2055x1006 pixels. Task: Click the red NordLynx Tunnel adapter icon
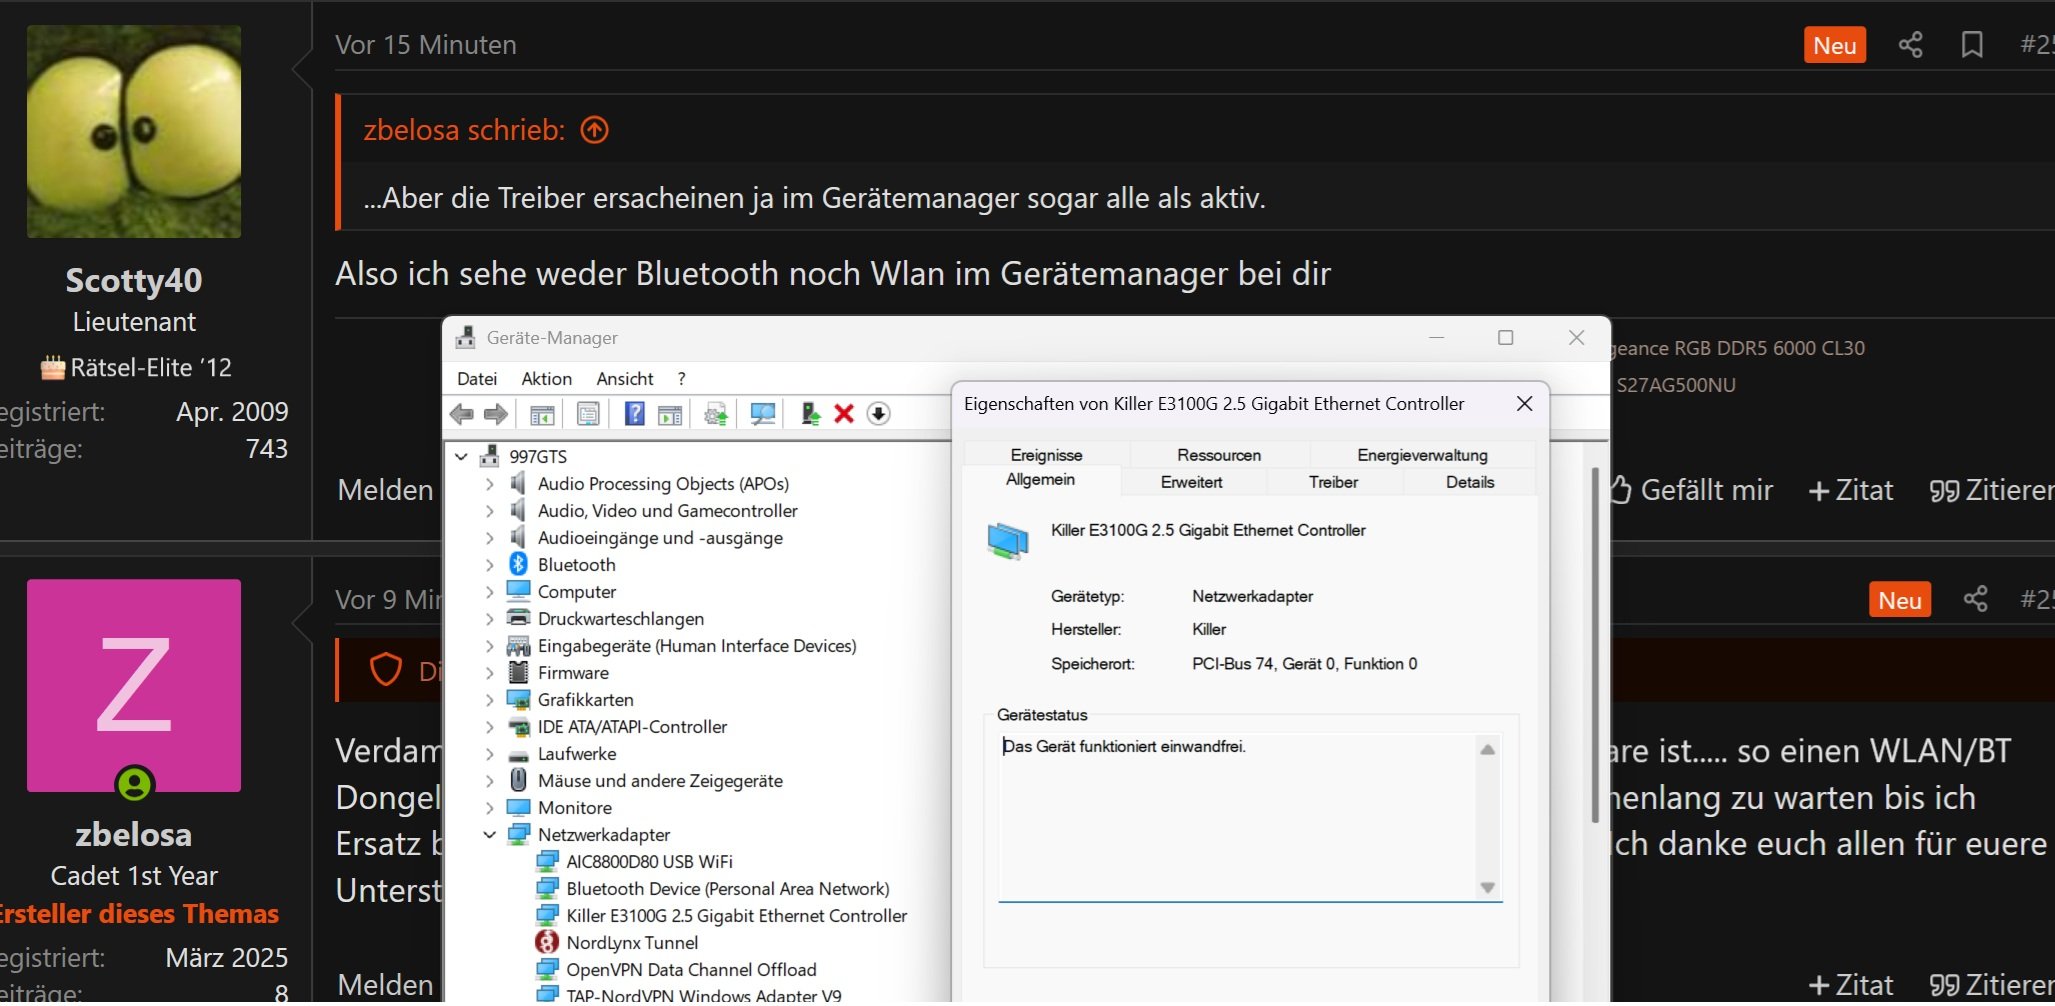[547, 942]
